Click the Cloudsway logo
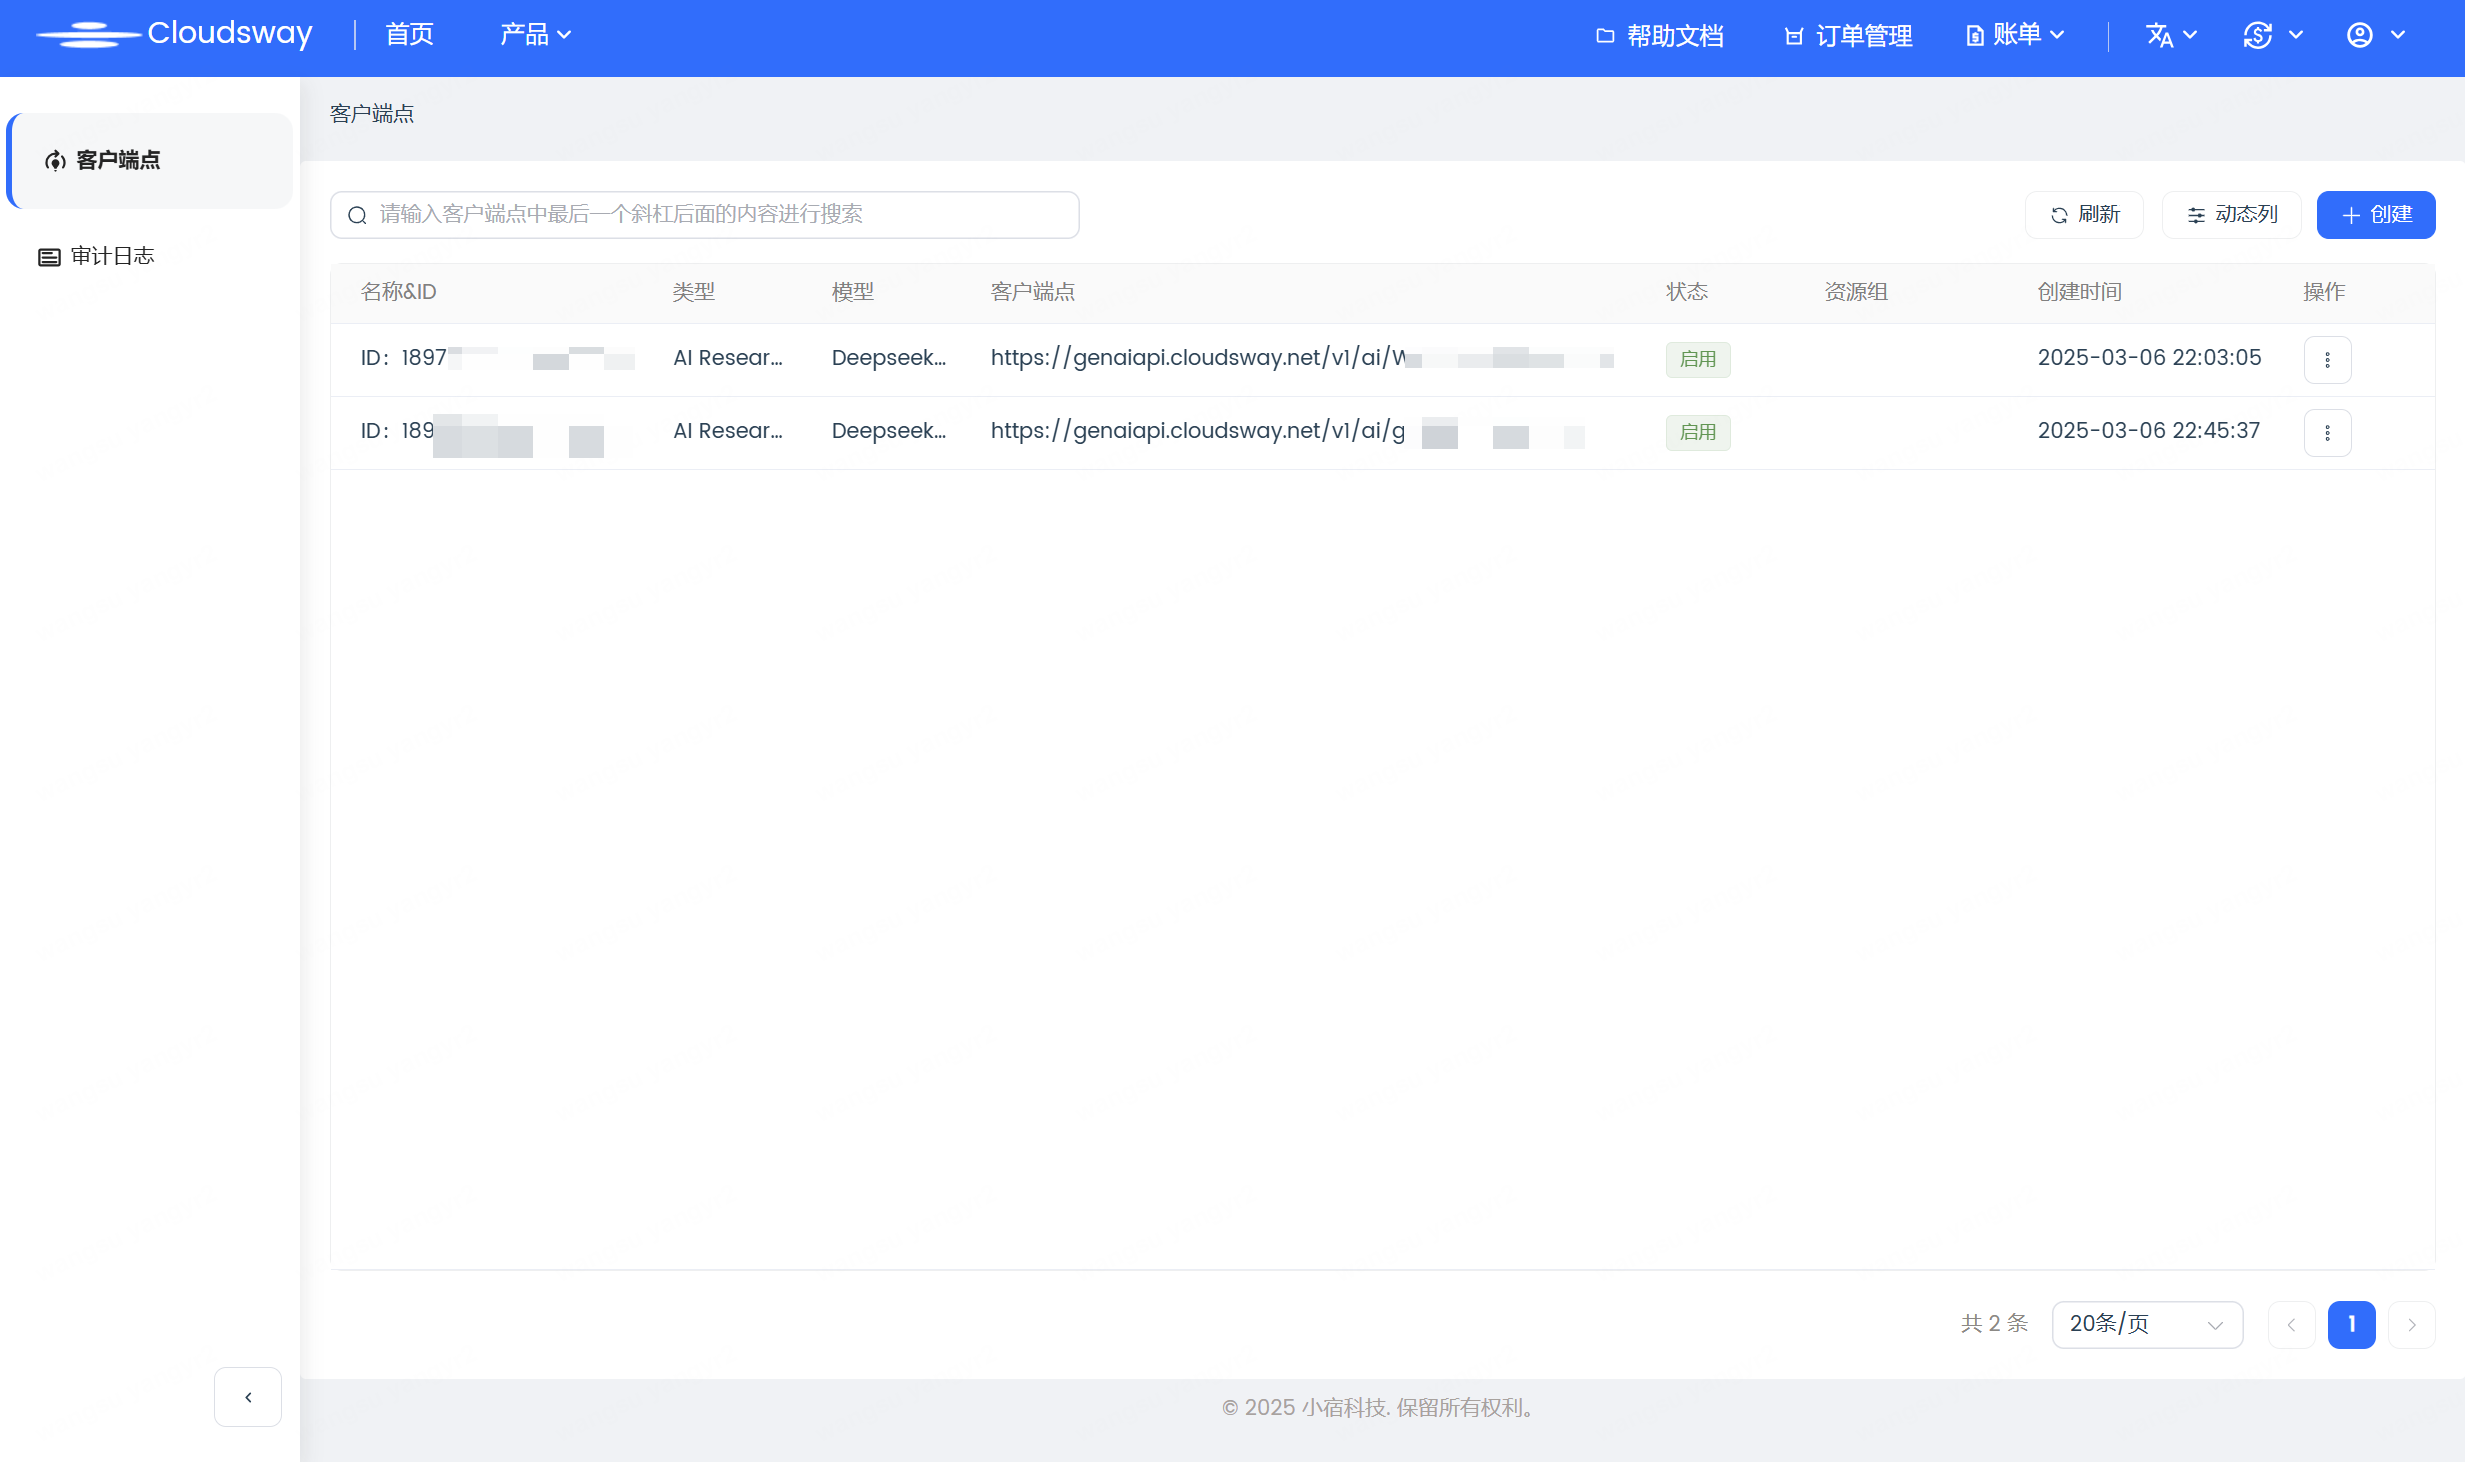This screenshot has width=2465, height=1462. pyautogui.click(x=175, y=35)
